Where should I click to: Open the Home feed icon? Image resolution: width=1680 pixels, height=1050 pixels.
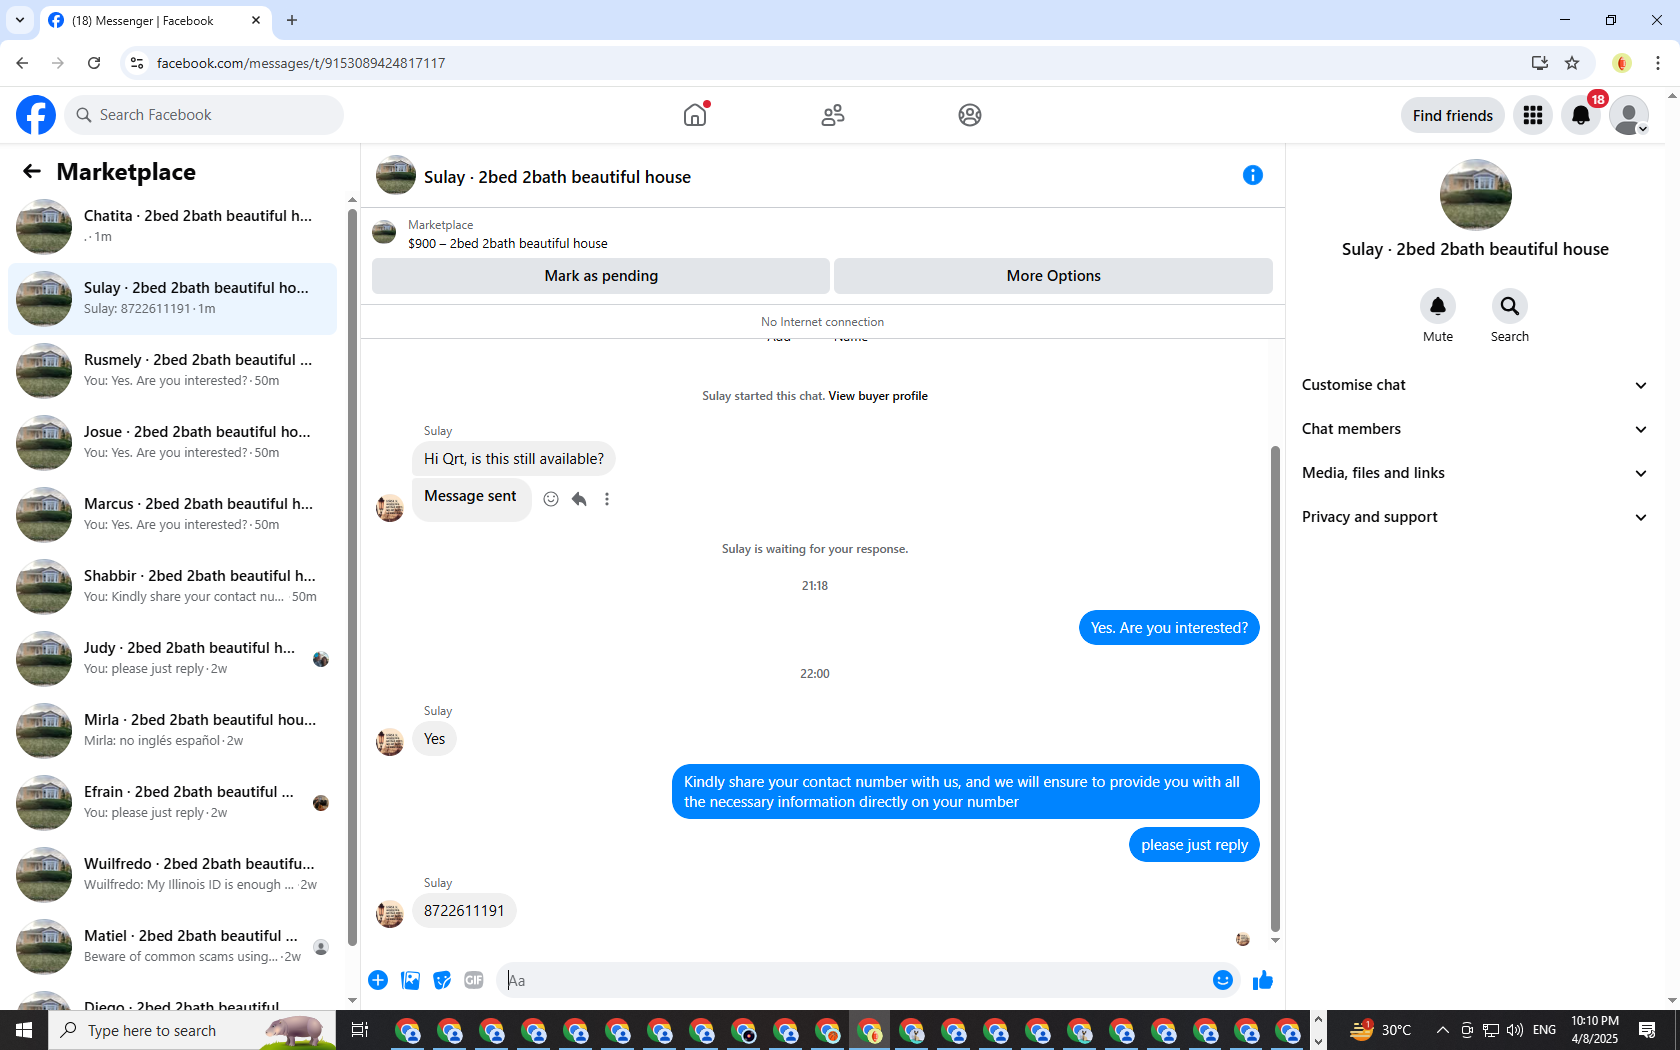coord(695,115)
